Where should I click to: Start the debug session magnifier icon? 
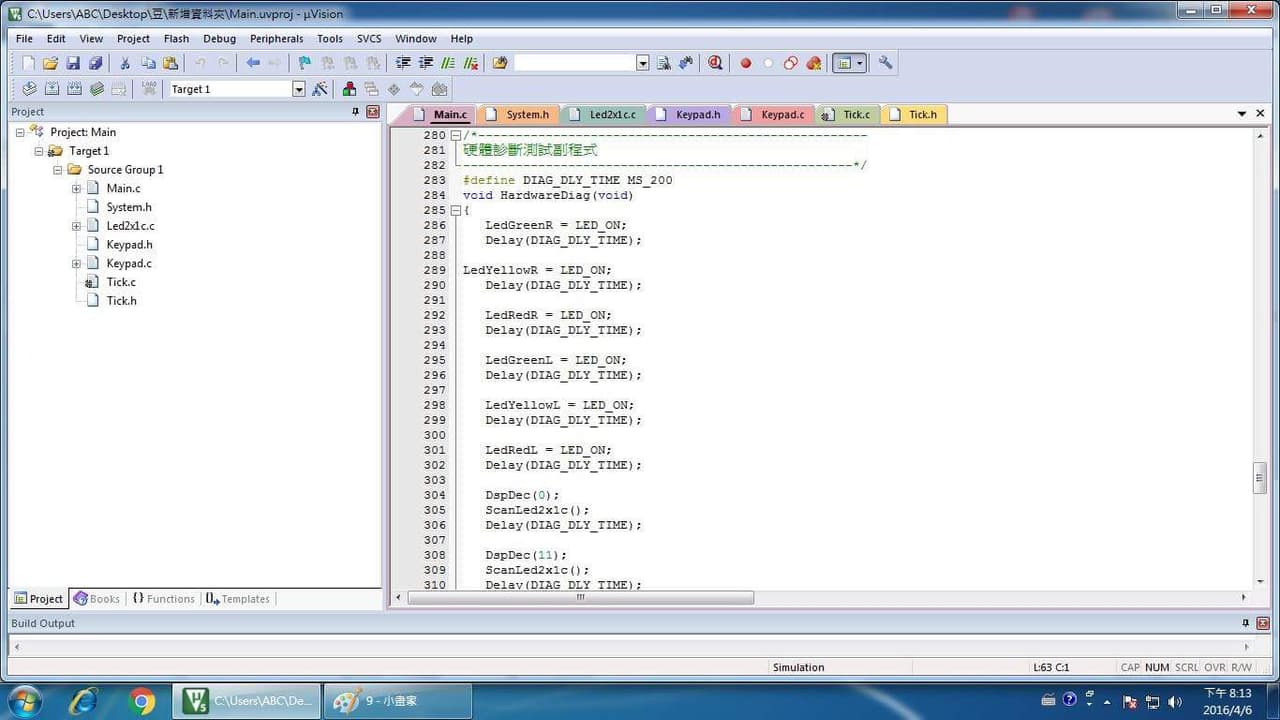coord(715,63)
